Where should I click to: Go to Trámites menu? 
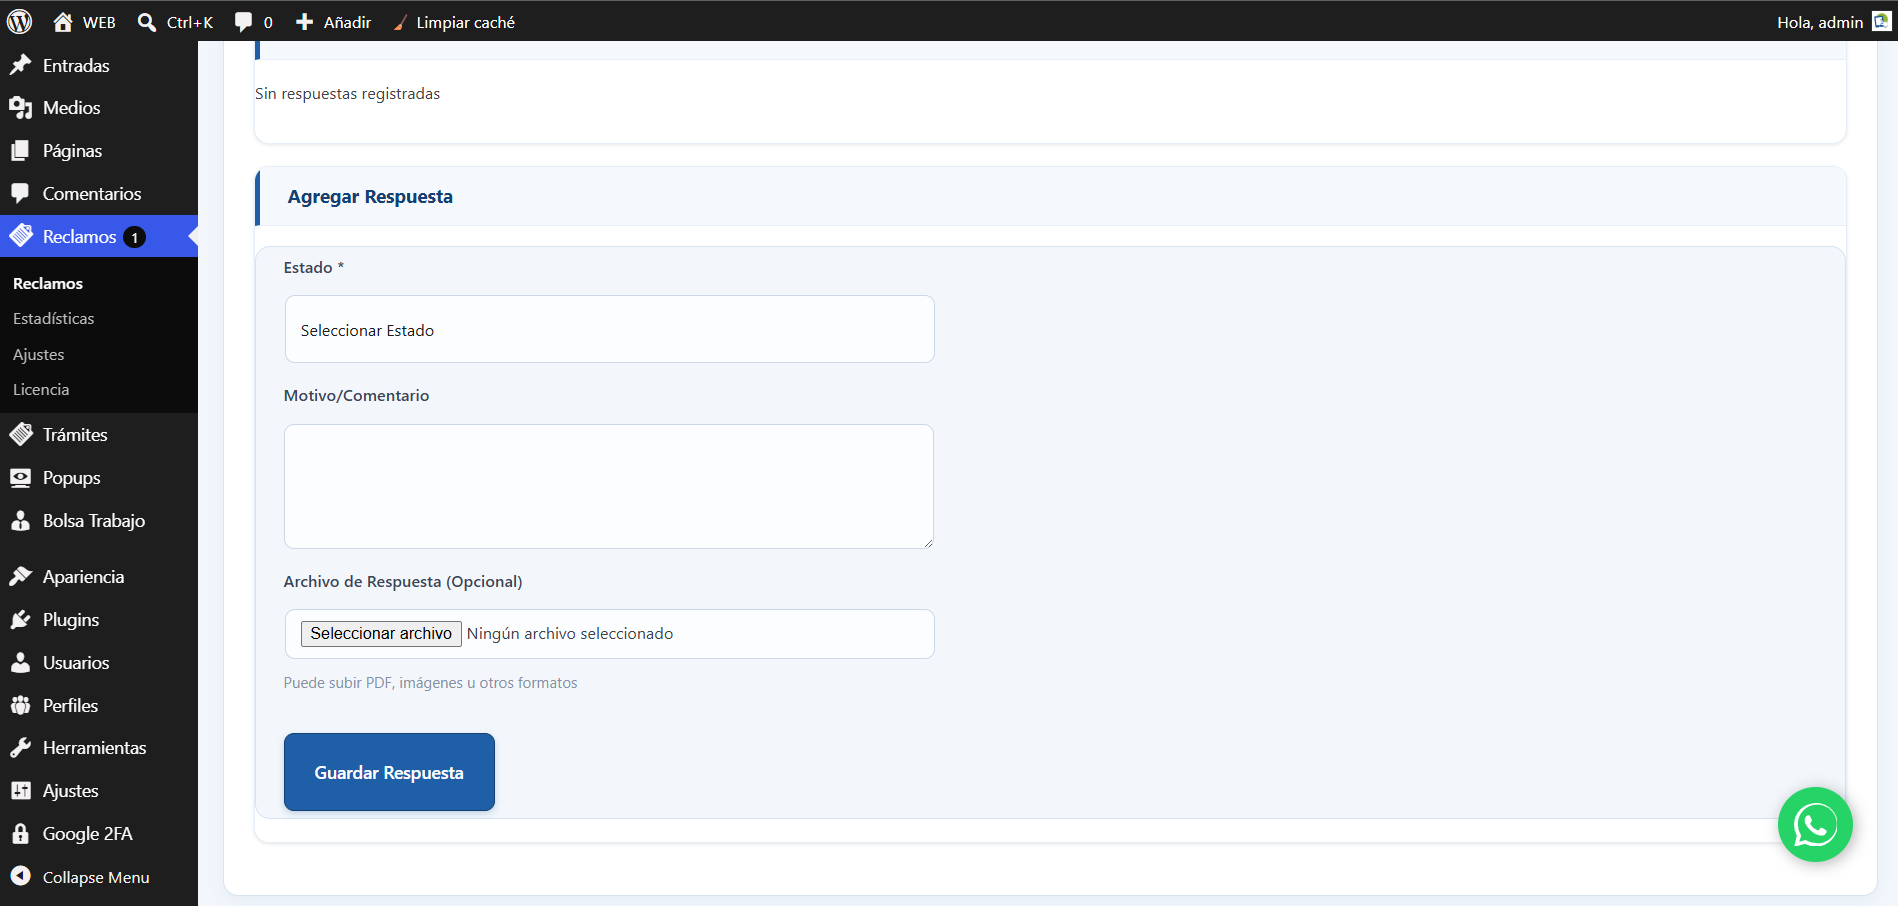75,434
